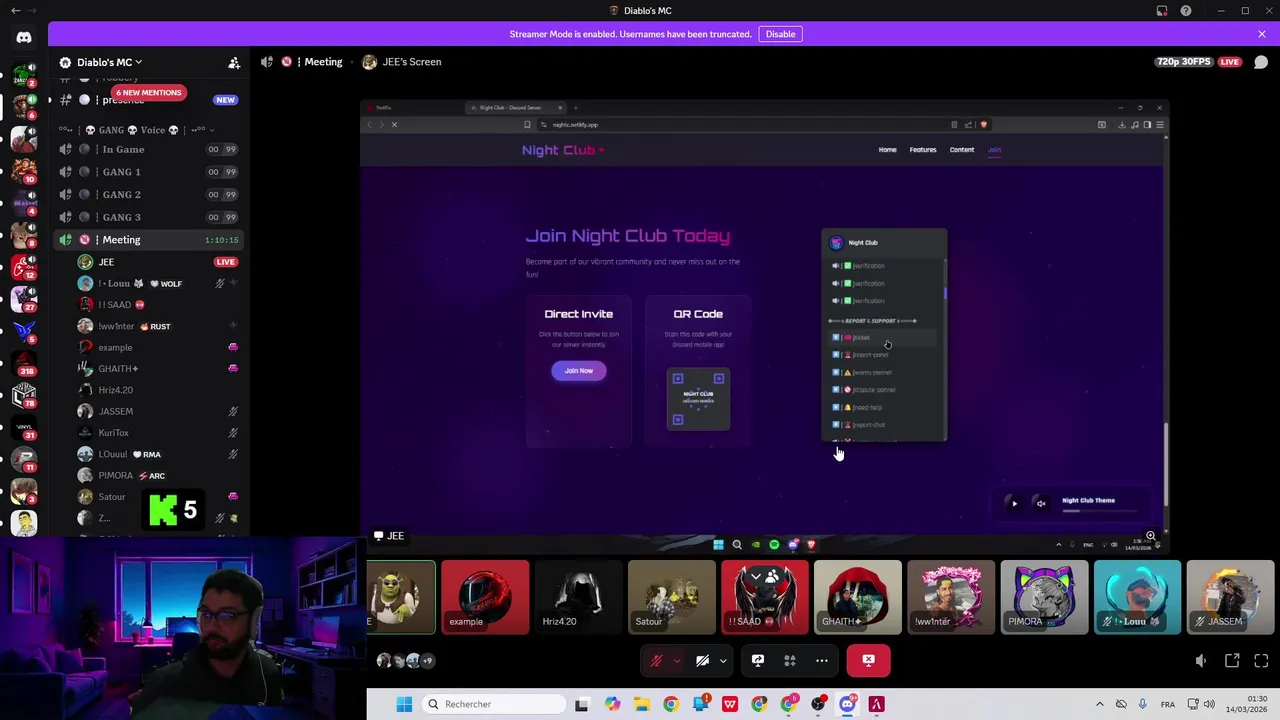1280x720 pixels.
Task: Show hidden system tray icons chevron
Action: click(1100, 704)
